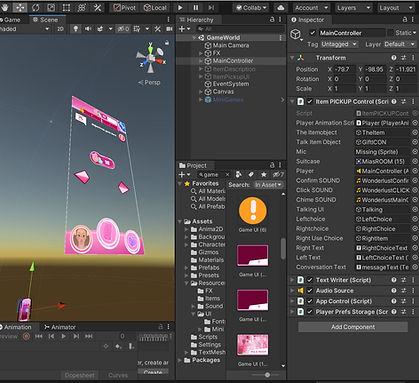Open the Account dropdown

tap(311, 7)
